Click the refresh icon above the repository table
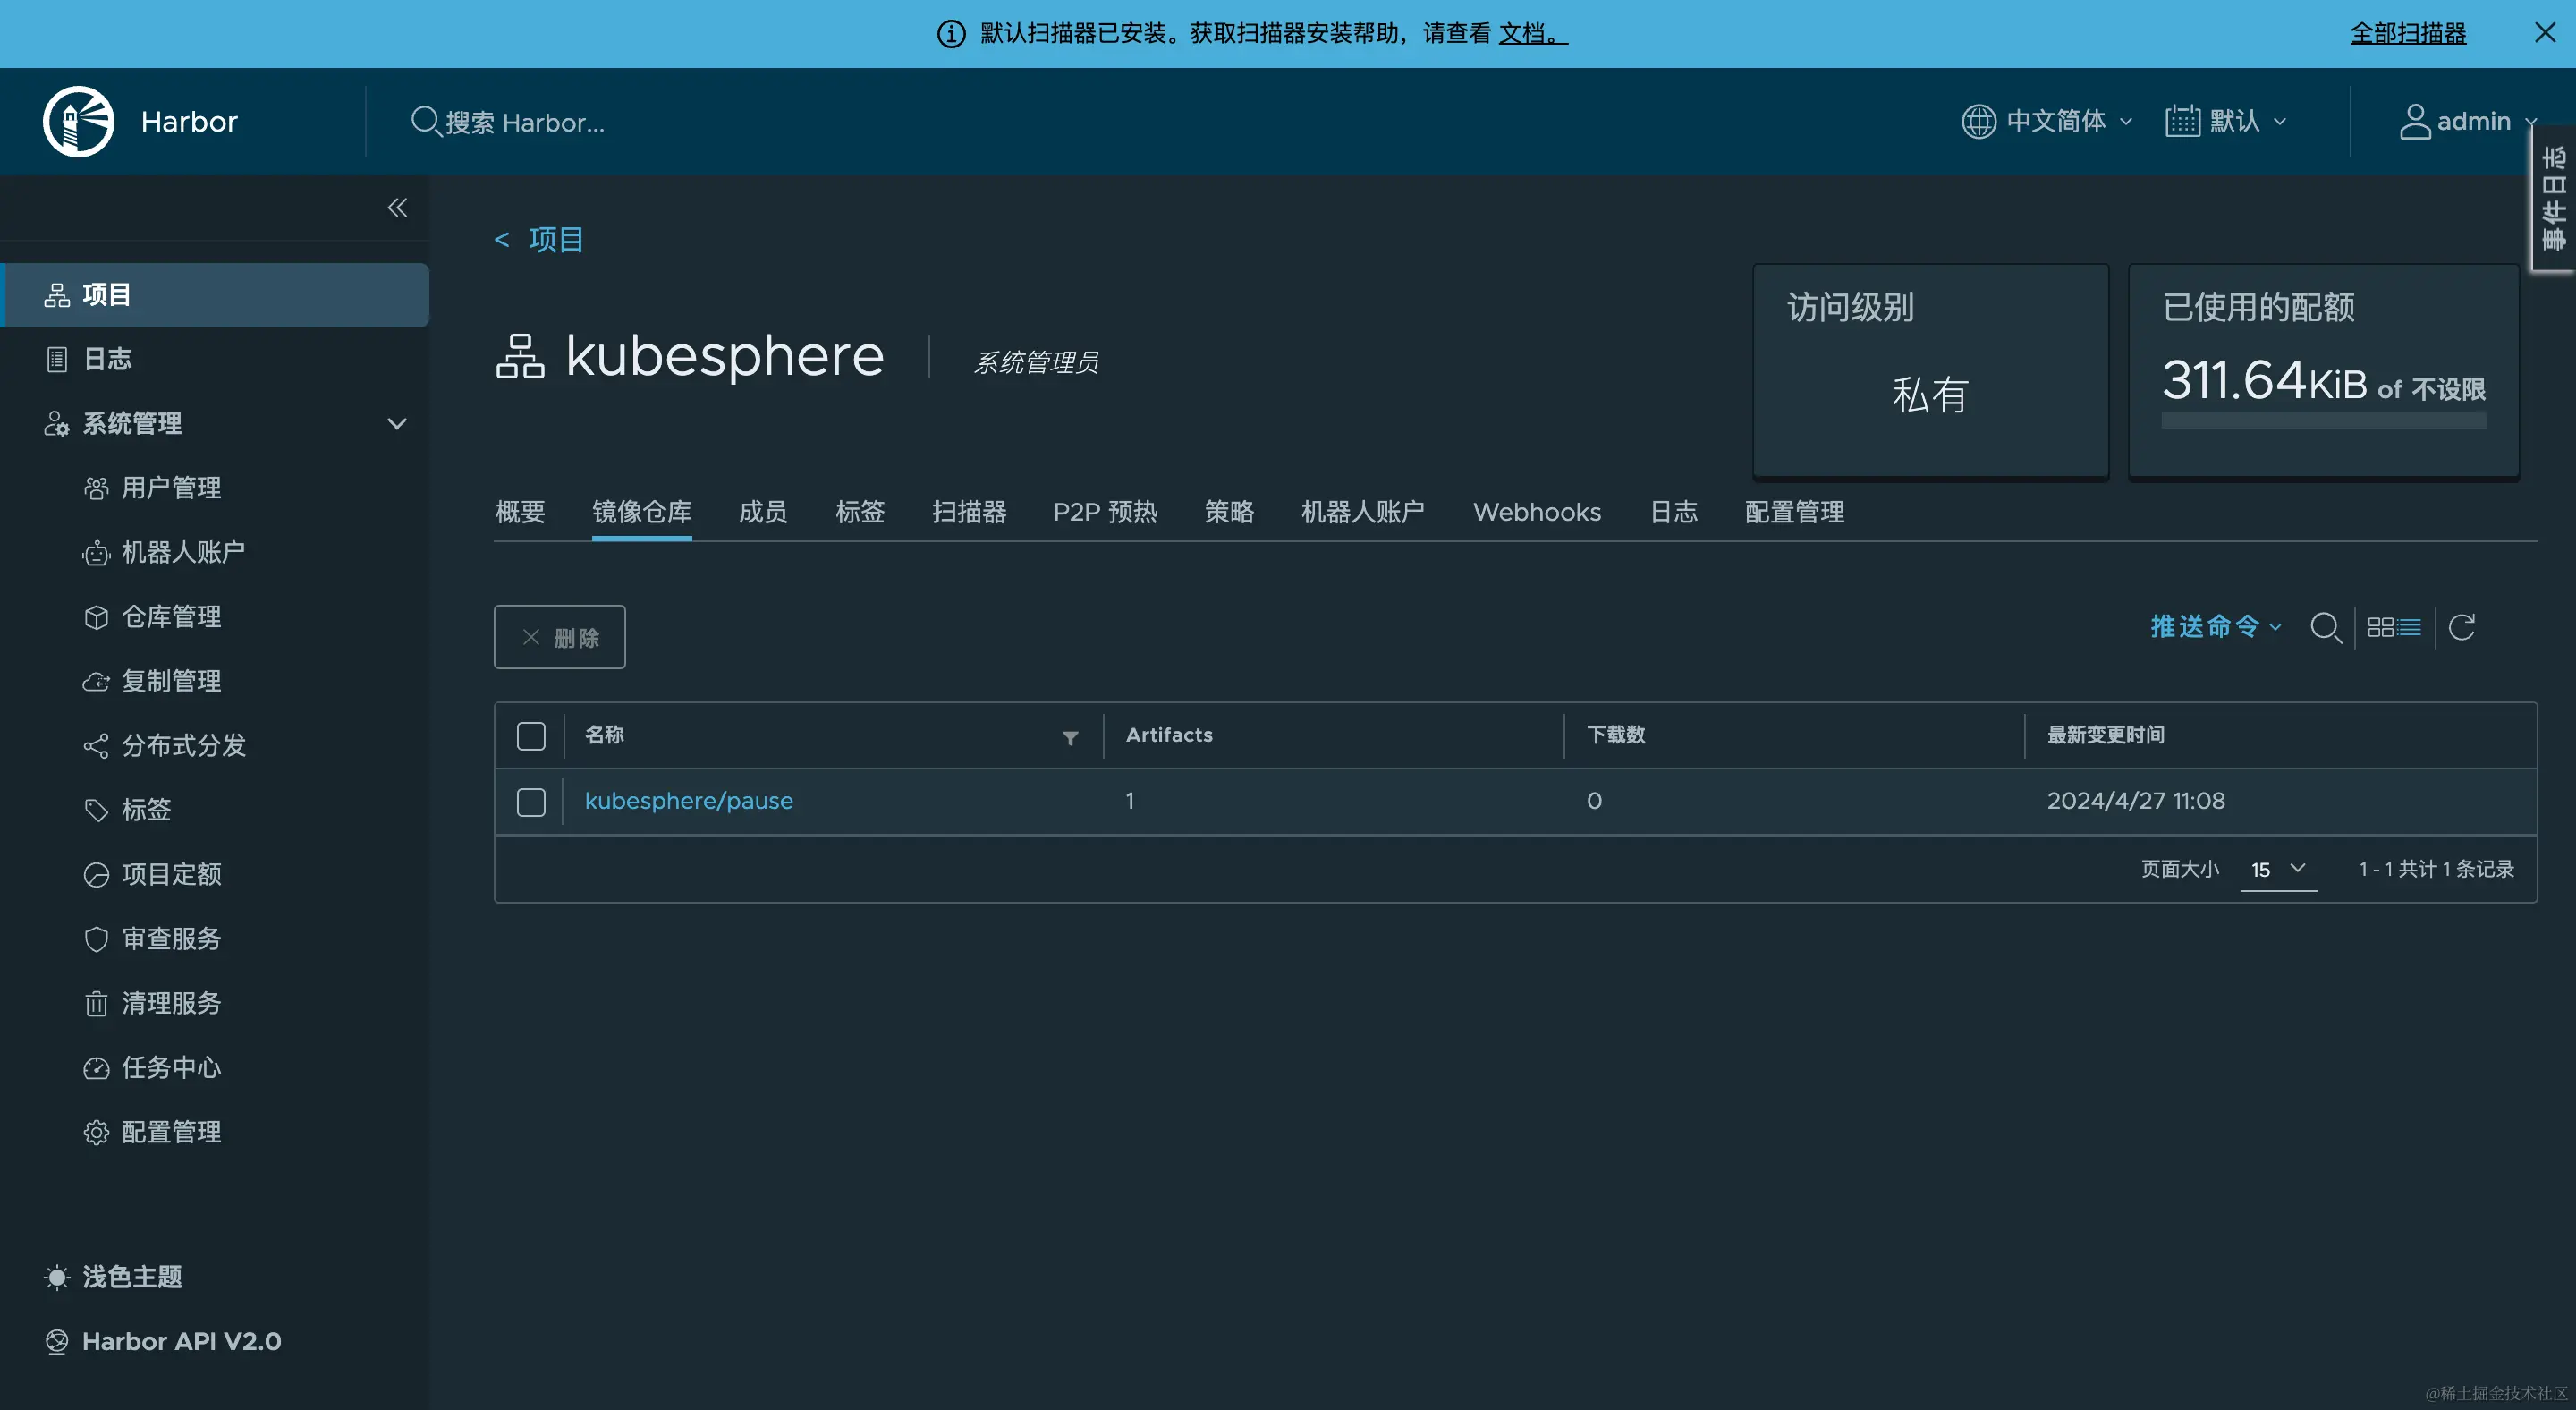Image resolution: width=2576 pixels, height=1410 pixels. tap(2462, 627)
